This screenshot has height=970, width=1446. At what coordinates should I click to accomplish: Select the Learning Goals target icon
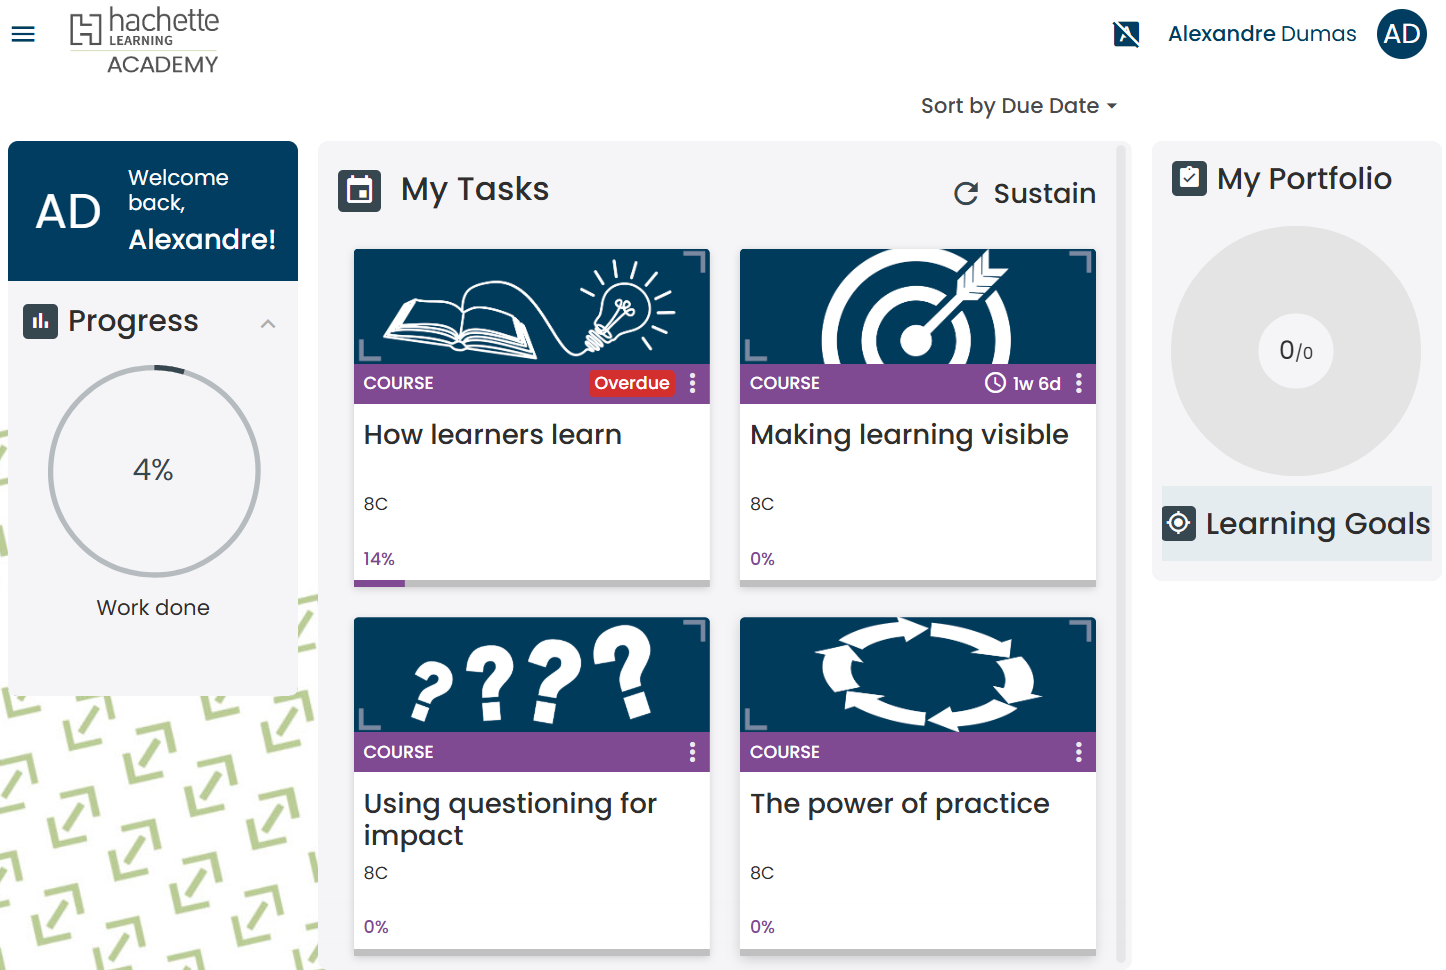click(x=1178, y=523)
